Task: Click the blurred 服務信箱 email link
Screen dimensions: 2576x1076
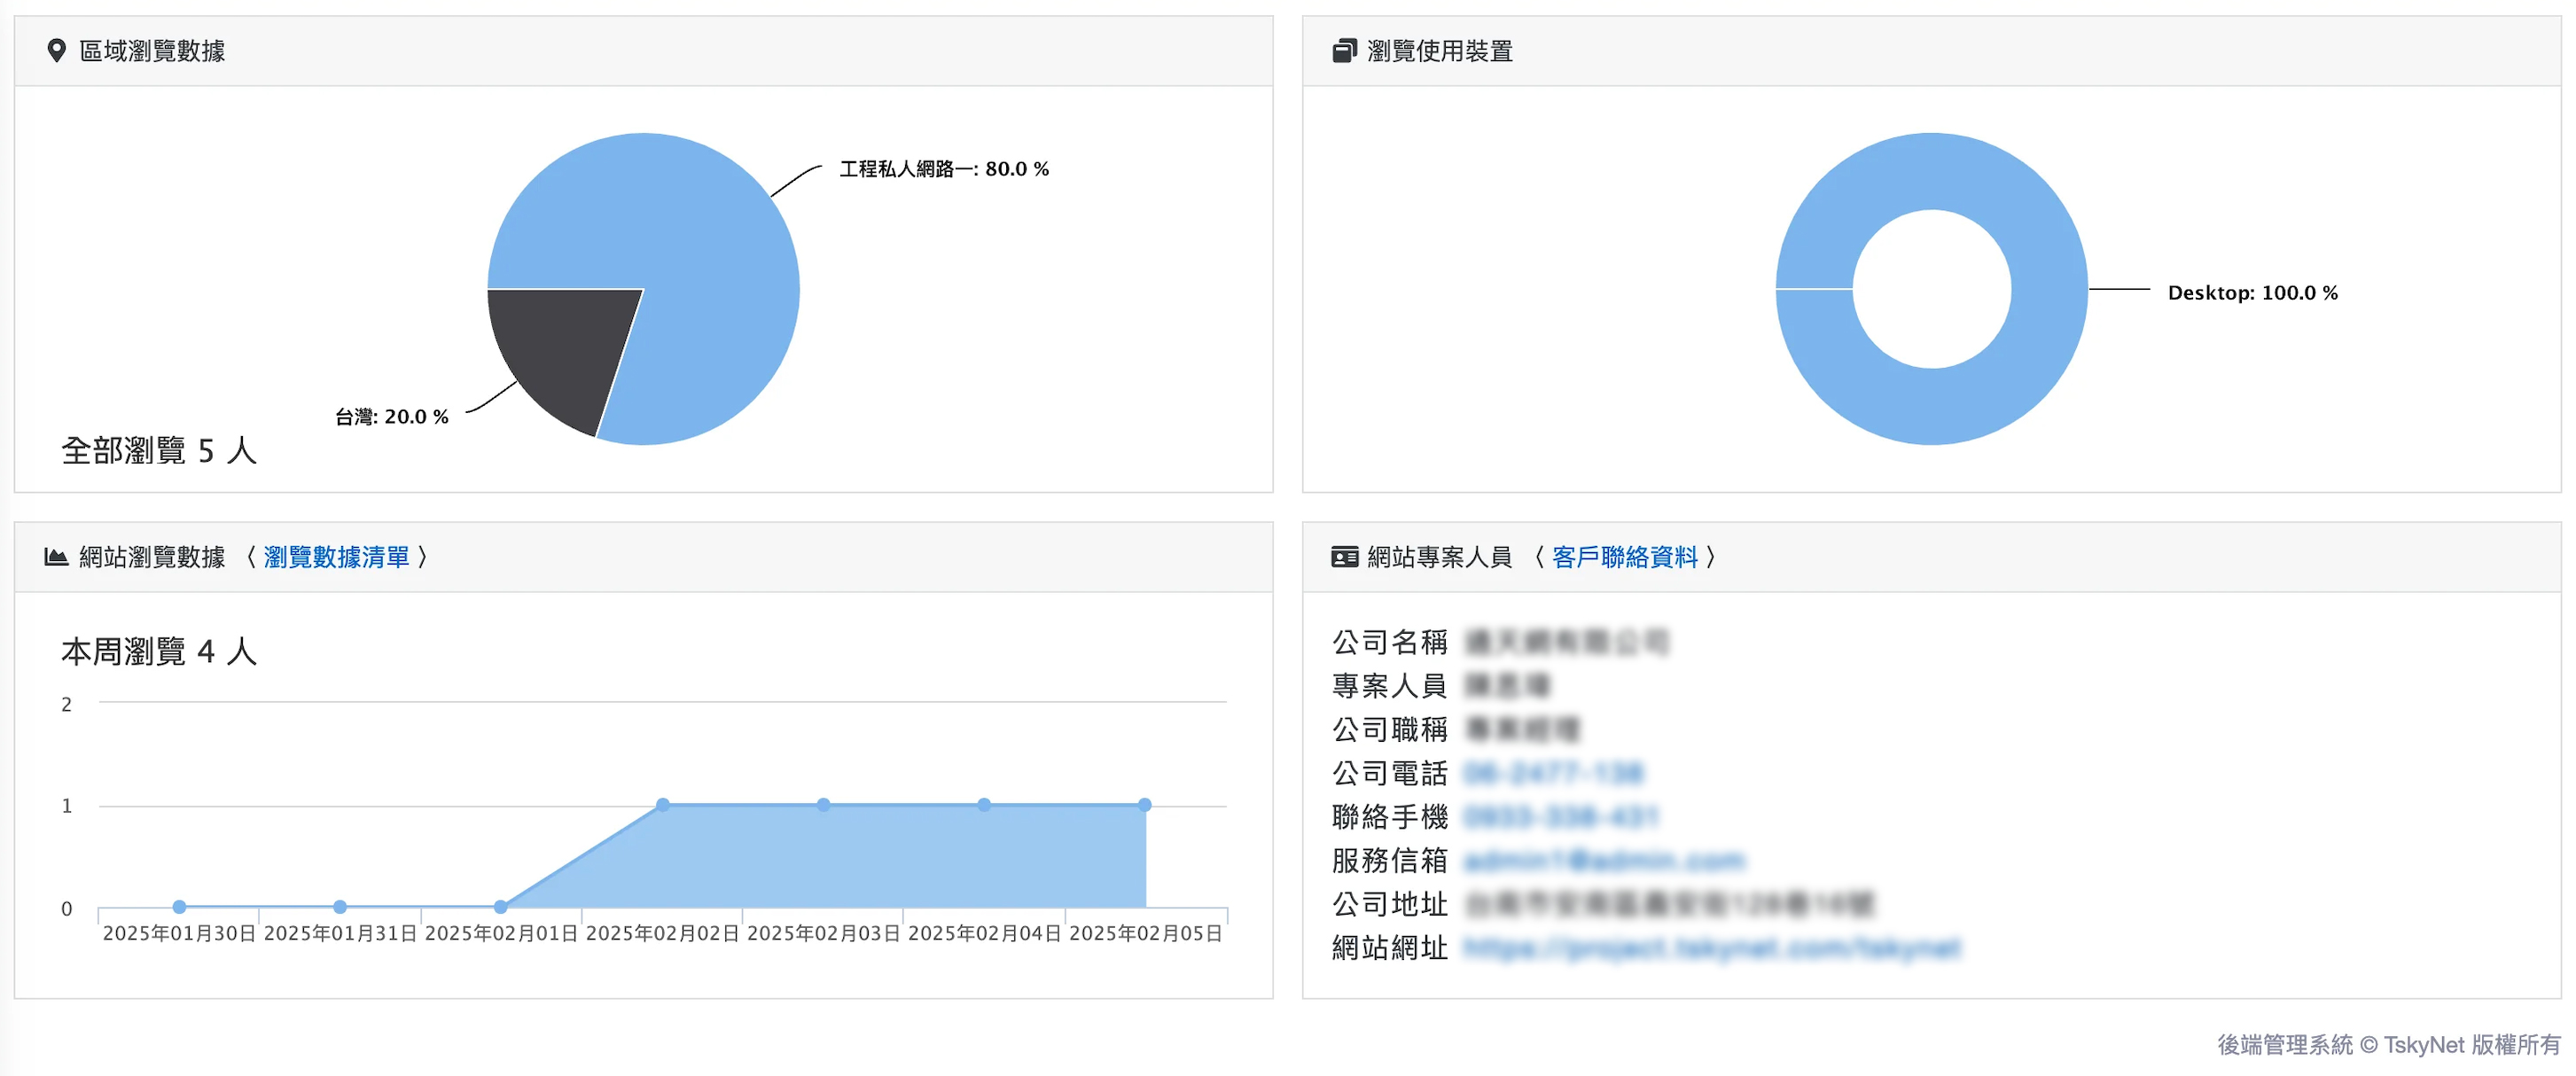Action: click(1604, 860)
